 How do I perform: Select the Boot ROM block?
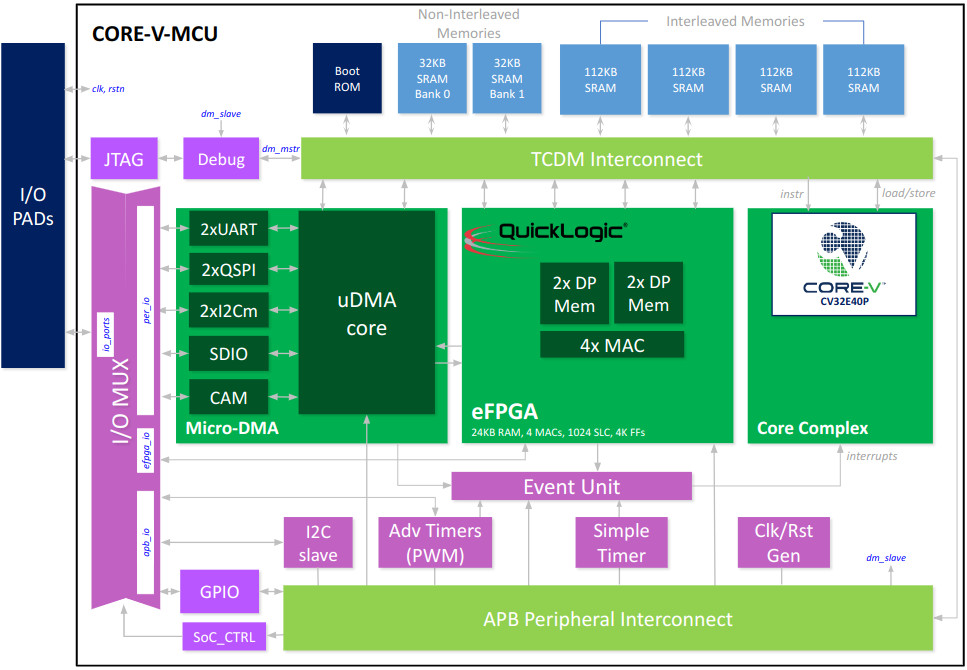(x=347, y=79)
